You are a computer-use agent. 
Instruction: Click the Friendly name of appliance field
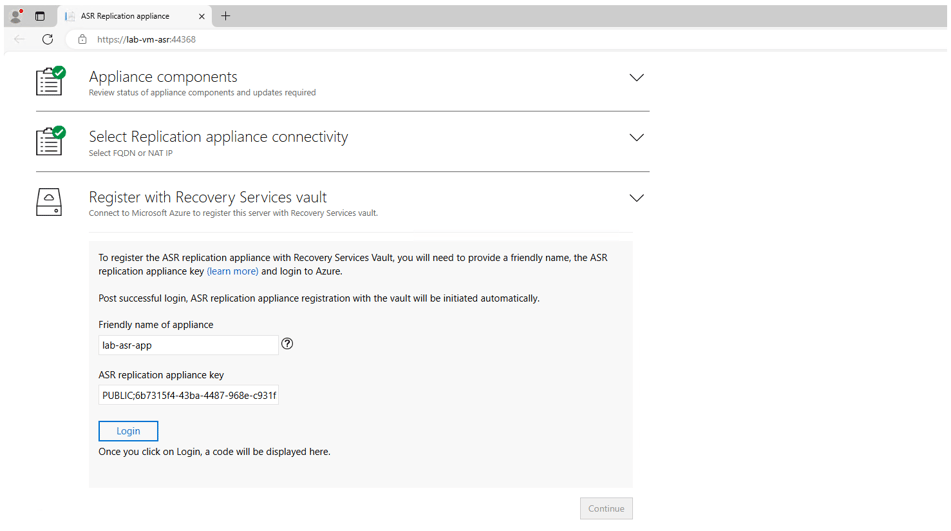(x=188, y=345)
